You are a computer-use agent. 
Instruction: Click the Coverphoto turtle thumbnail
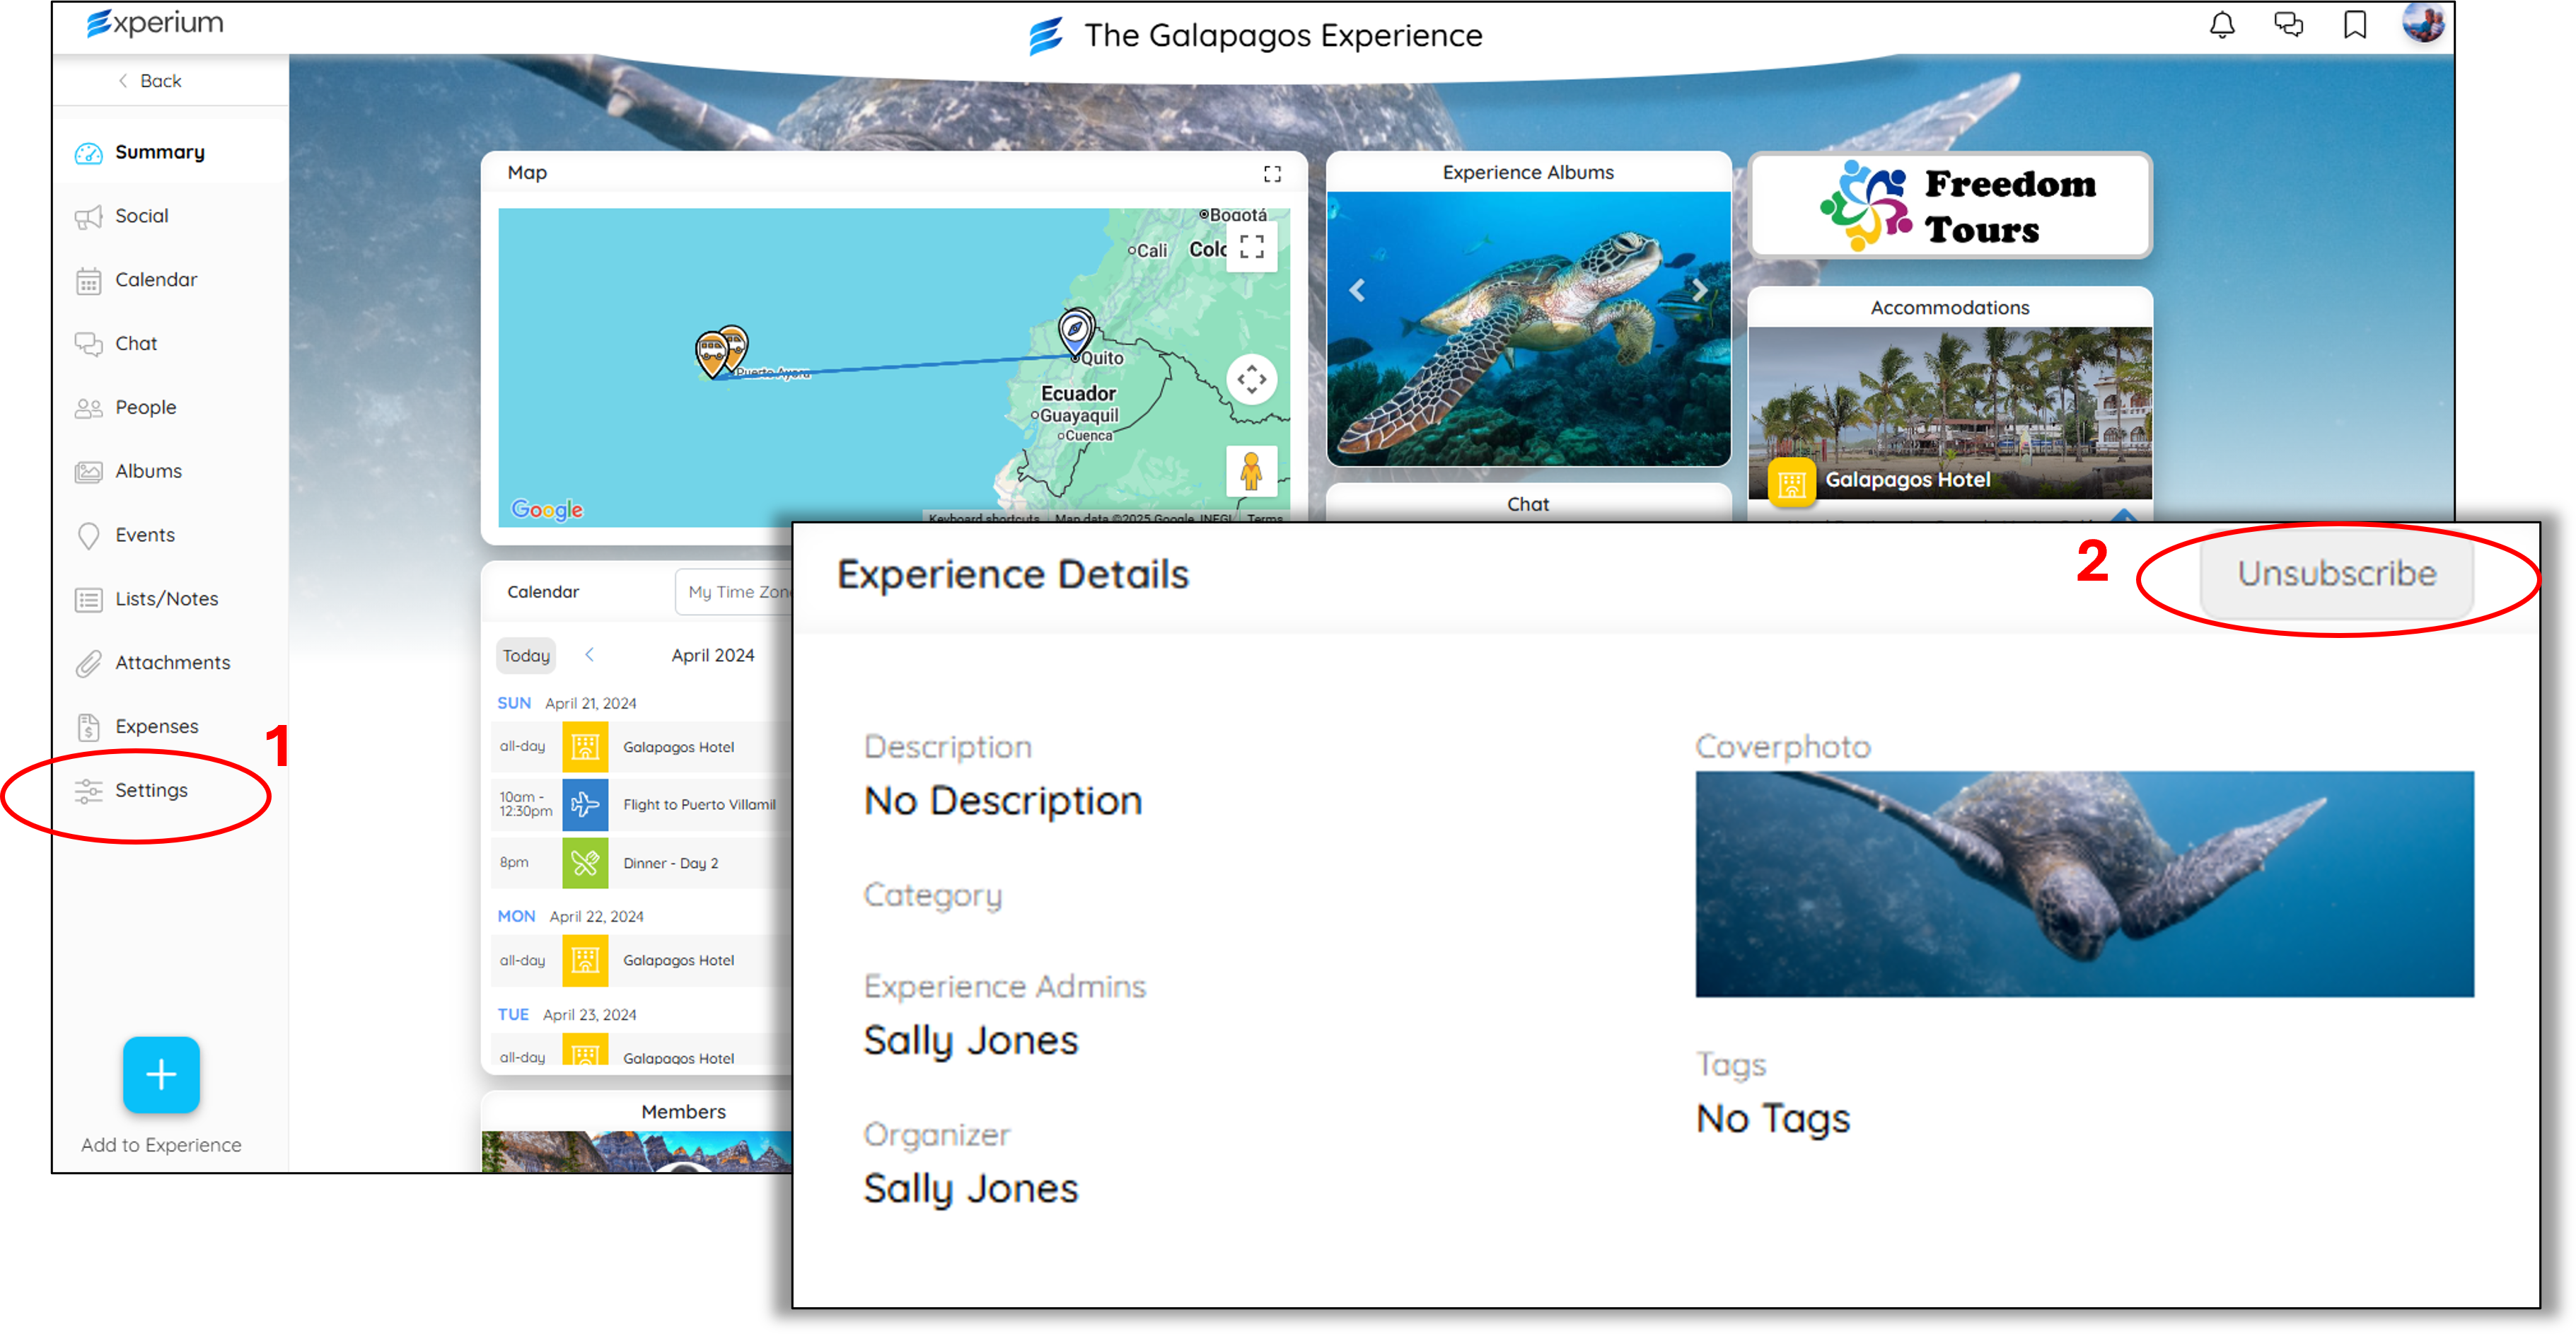coord(2084,884)
